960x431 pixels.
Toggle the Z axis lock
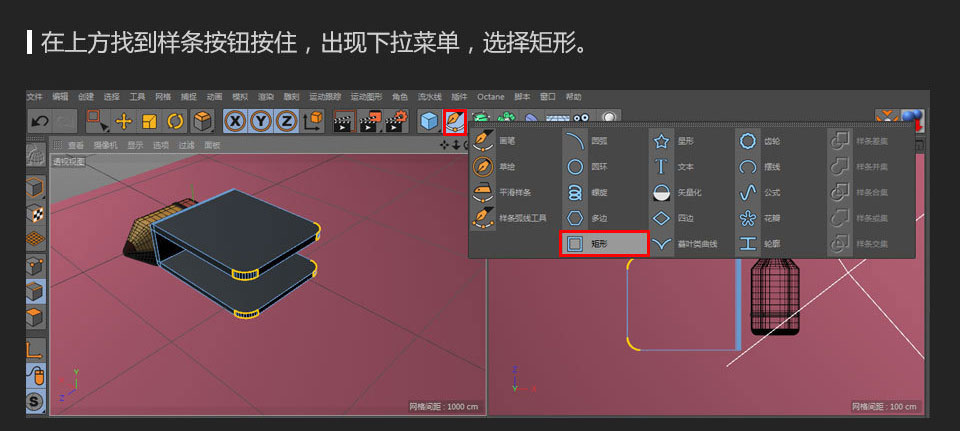pyautogui.click(x=287, y=121)
